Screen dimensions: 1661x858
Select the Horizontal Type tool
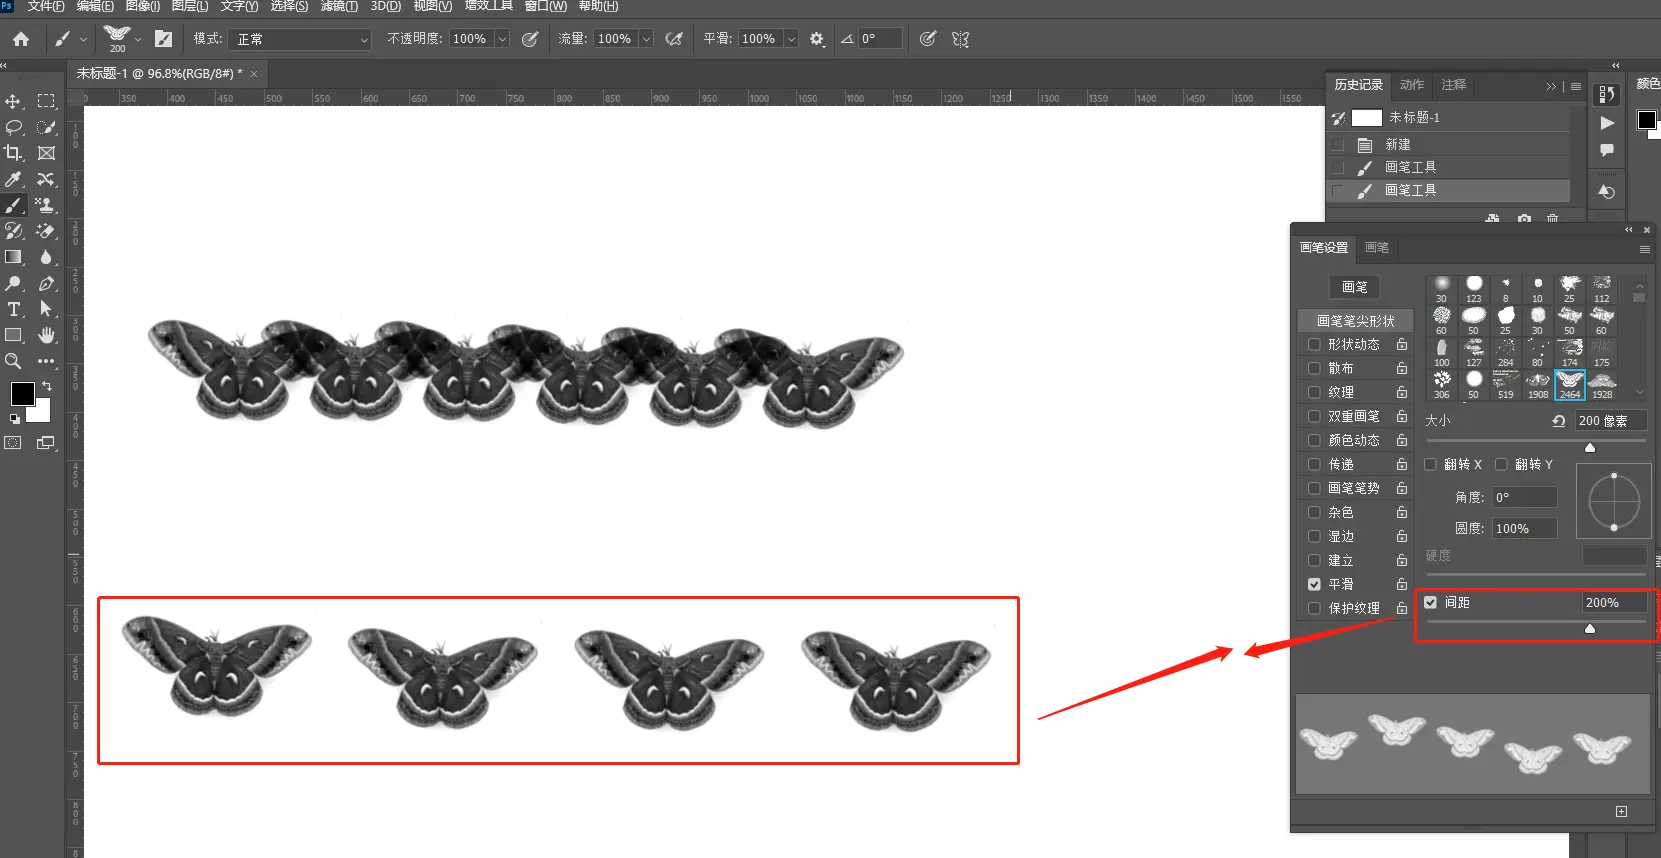click(x=13, y=309)
